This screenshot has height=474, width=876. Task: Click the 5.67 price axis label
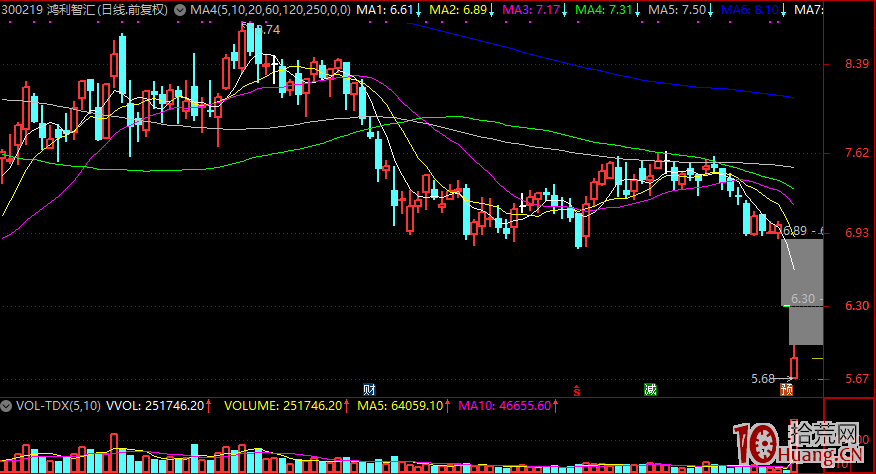pyautogui.click(x=857, y=379)
